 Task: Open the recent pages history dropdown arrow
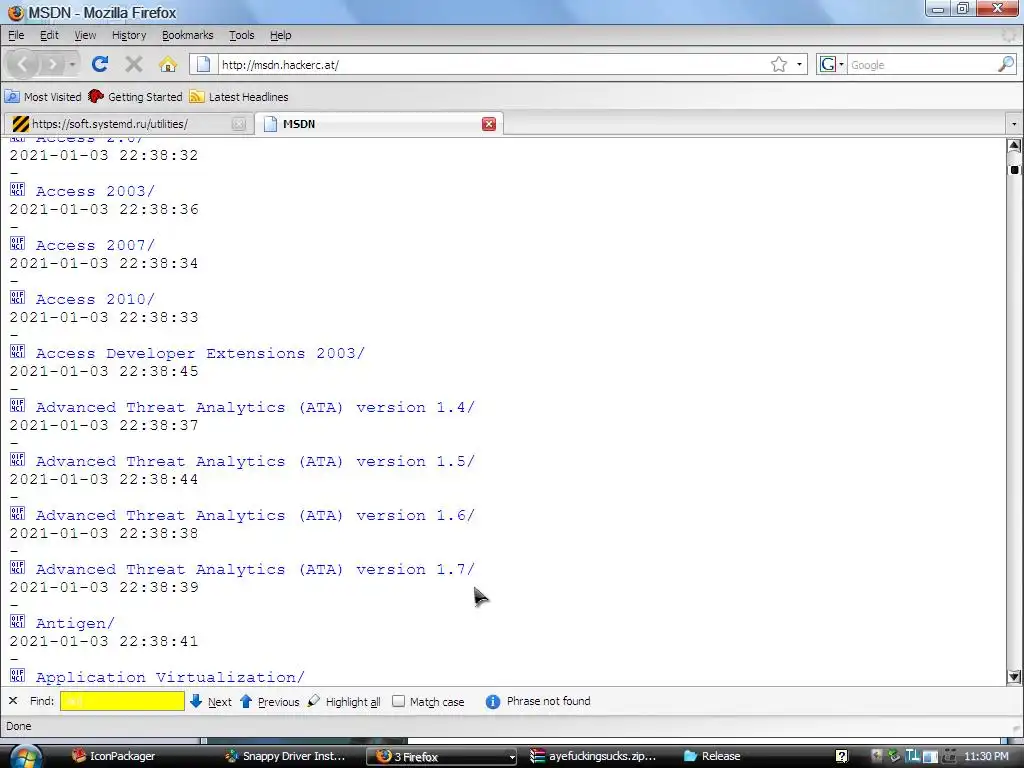pyautogui.click(x=72, y=64)
